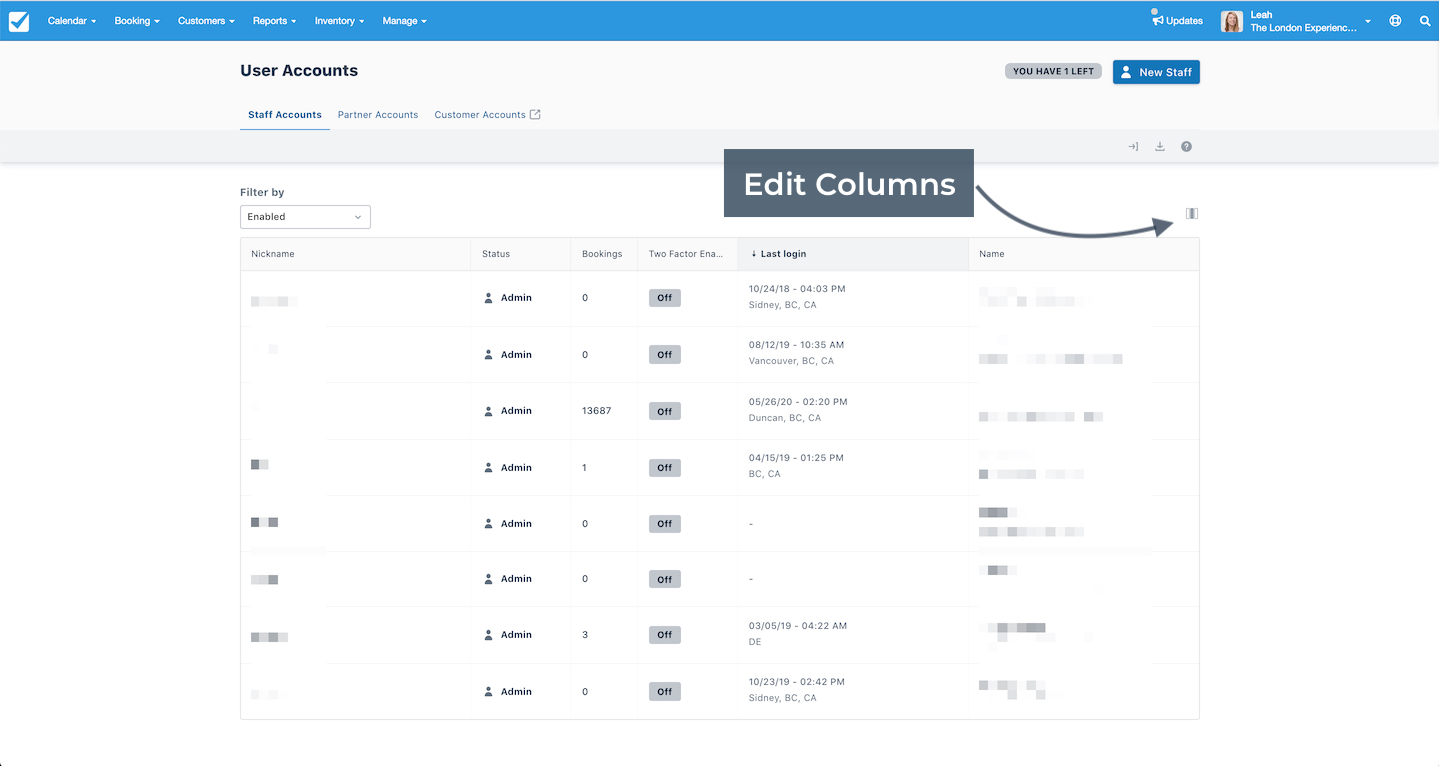Toggle two factor Off for 04/15/19 login row

coord(665,468)
